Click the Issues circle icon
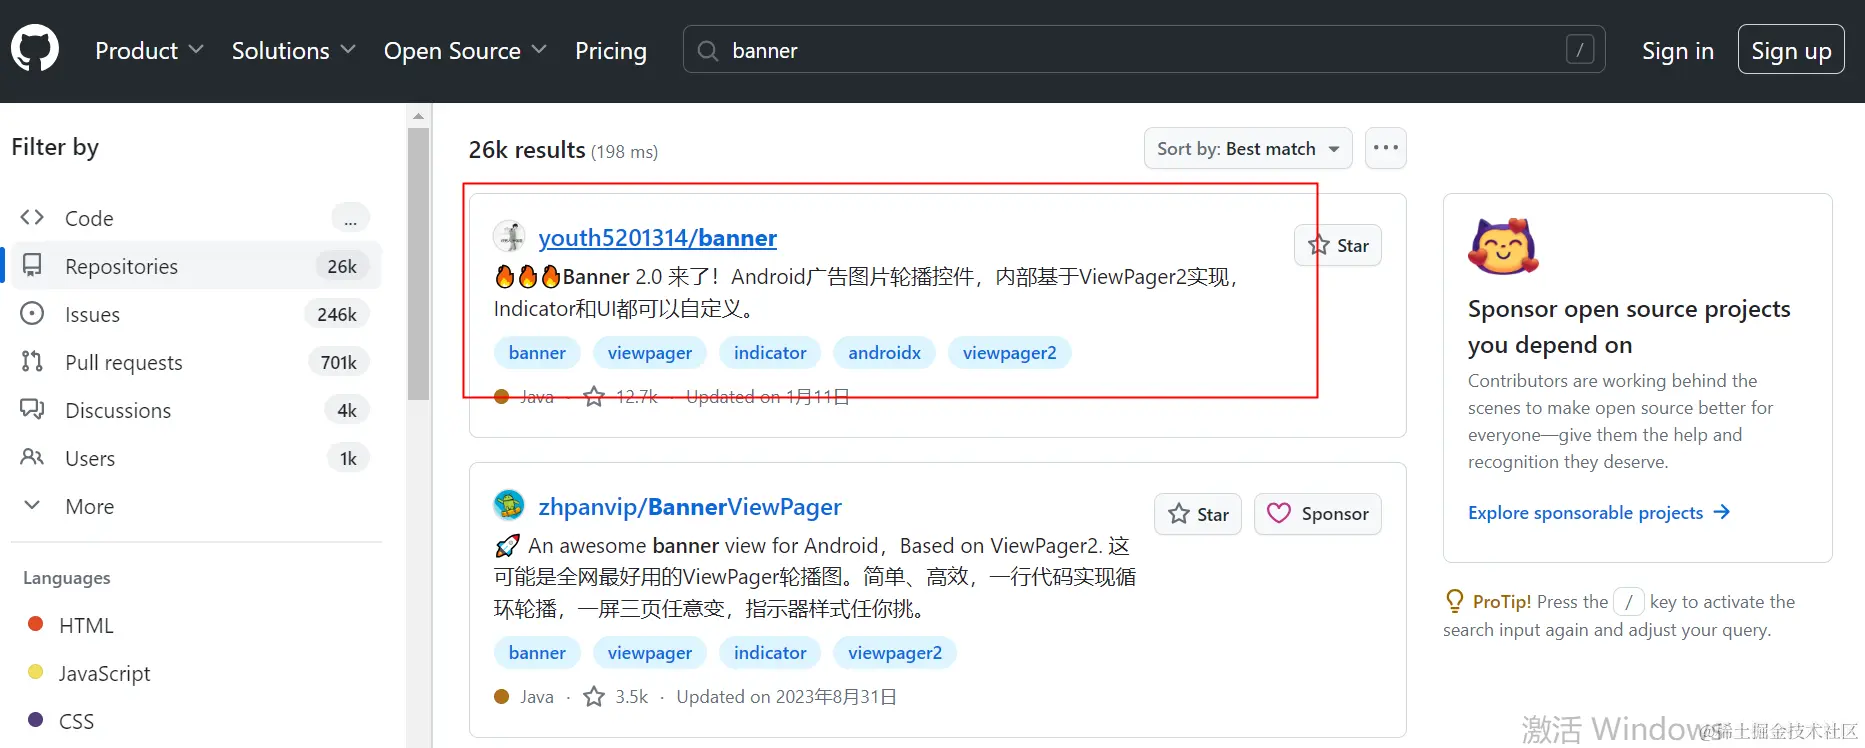Image resolution: width=1865 pixels, height=748 pixels. [32, 313]
